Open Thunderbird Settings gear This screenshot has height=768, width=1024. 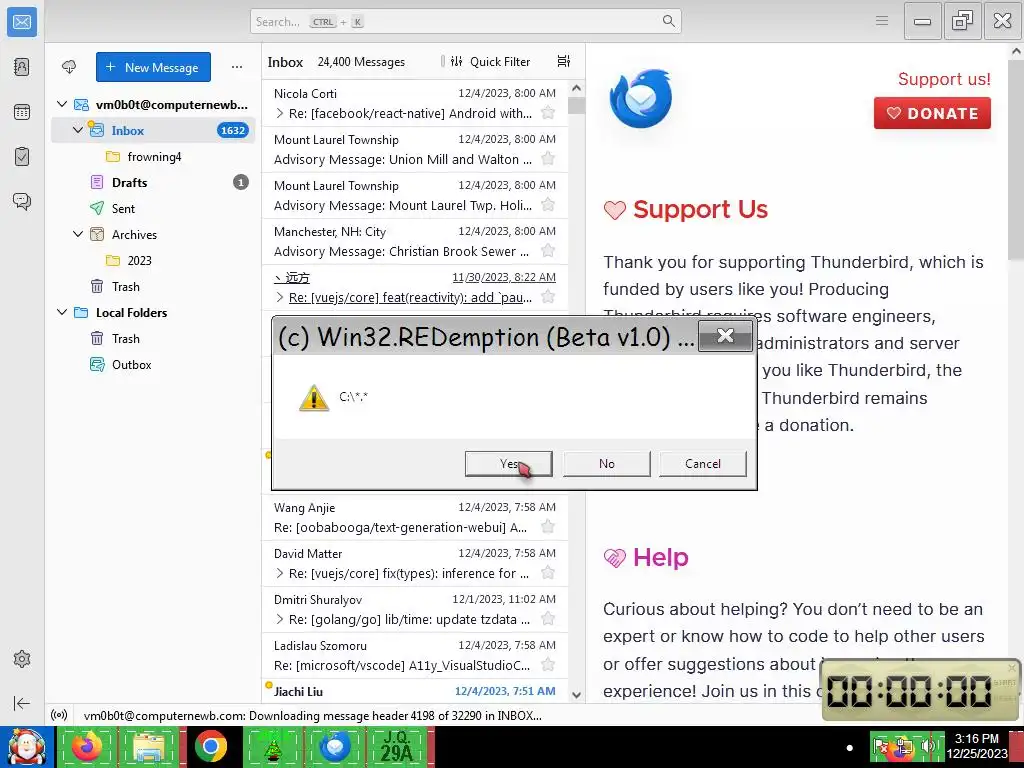(x=22, y=659)
